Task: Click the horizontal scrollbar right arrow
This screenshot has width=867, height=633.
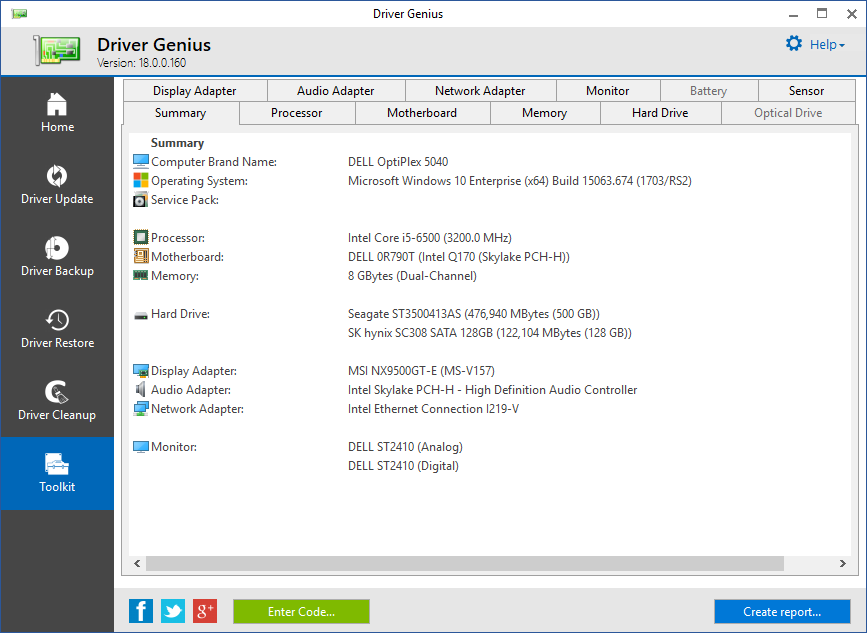Action: click(843, 563)
